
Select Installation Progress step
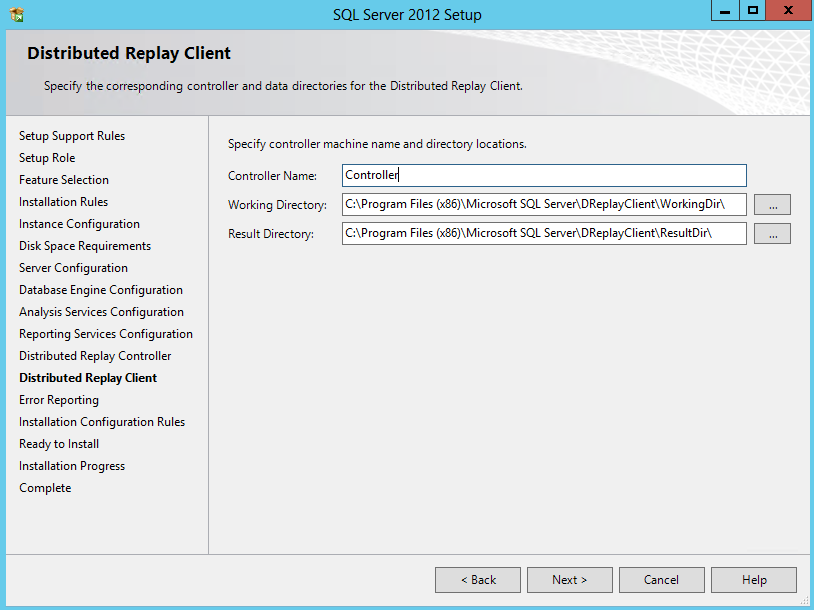point(72,466)
